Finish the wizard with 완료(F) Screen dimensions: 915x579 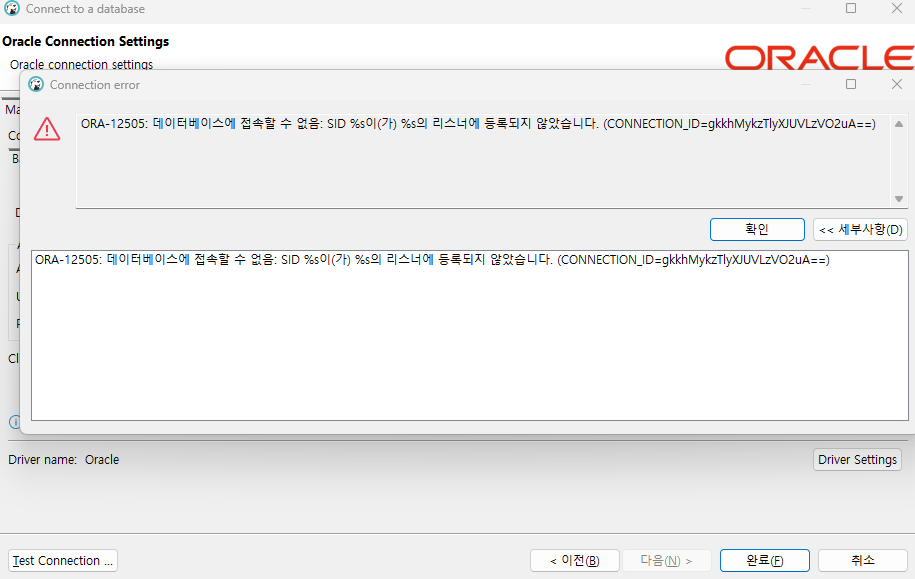tap(764, 560)
